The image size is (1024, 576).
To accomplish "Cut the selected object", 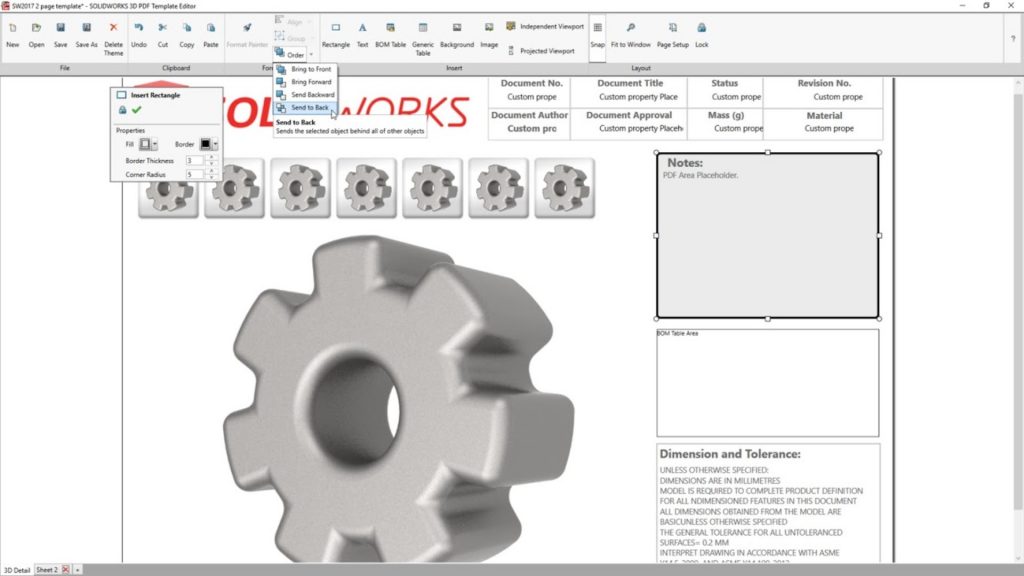I will tap(163, 35).
